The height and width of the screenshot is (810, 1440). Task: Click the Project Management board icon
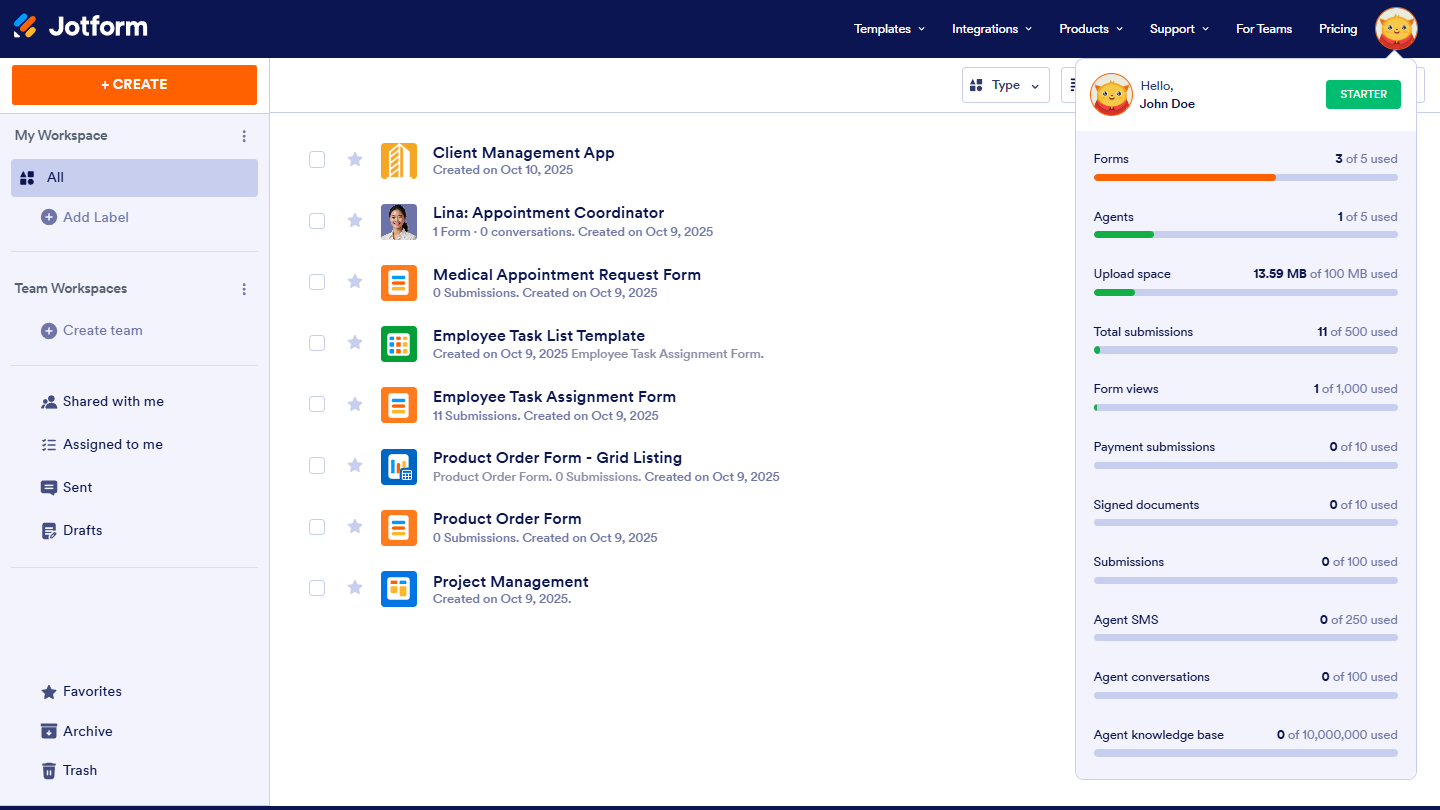point(399,589)
